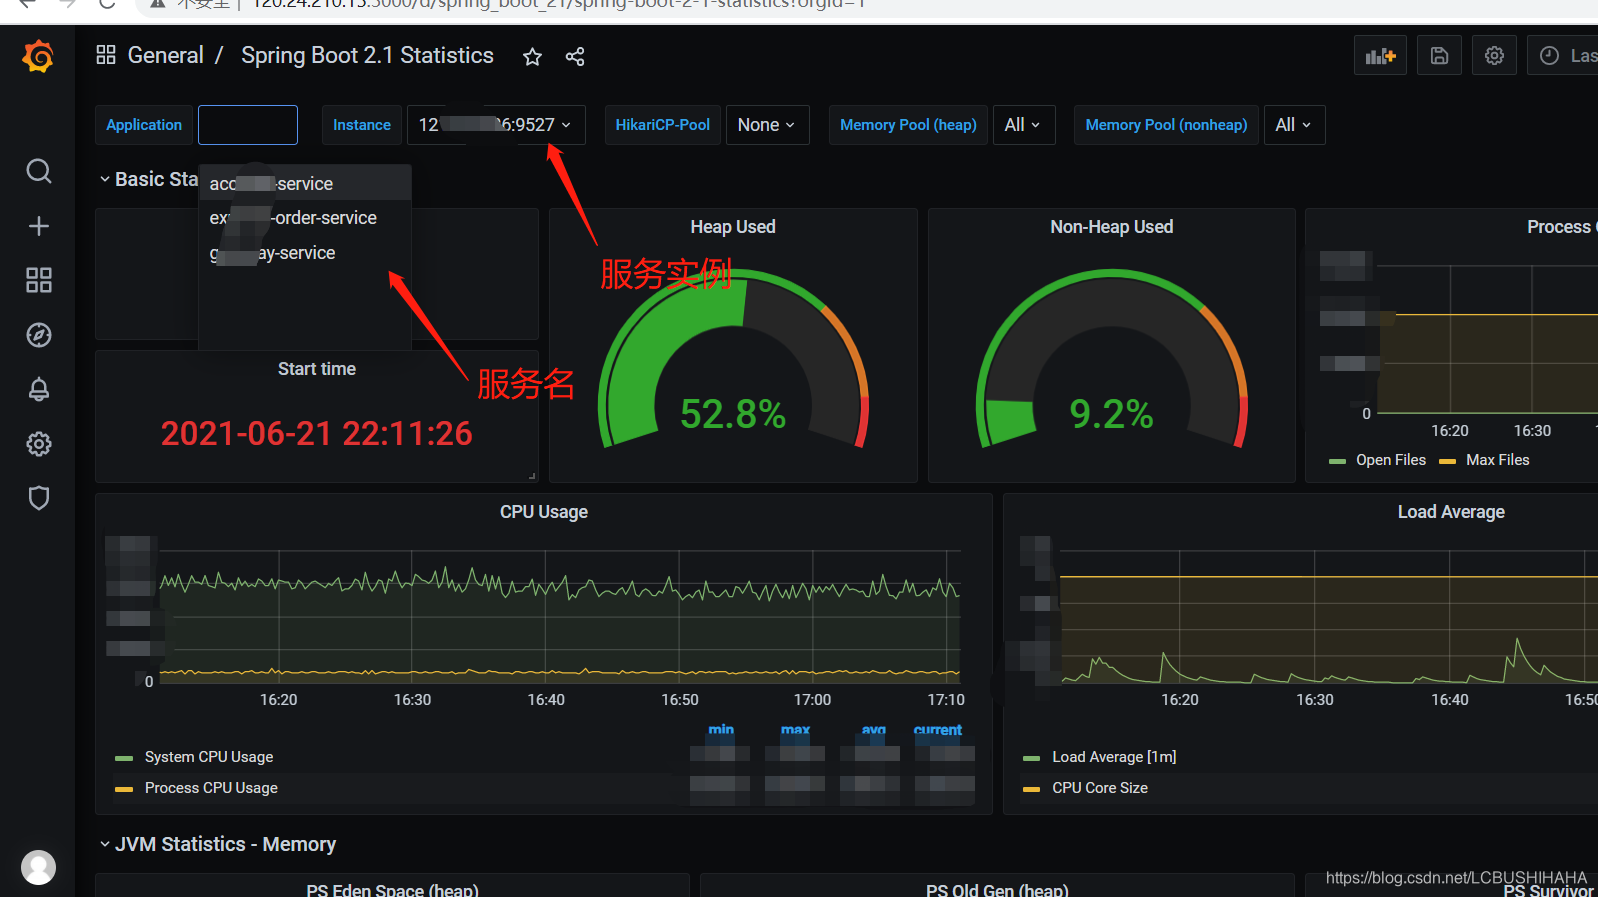Click the Grafana logo home icon
This screenshot has height=897, width=1598.
(x=38, y=57)
